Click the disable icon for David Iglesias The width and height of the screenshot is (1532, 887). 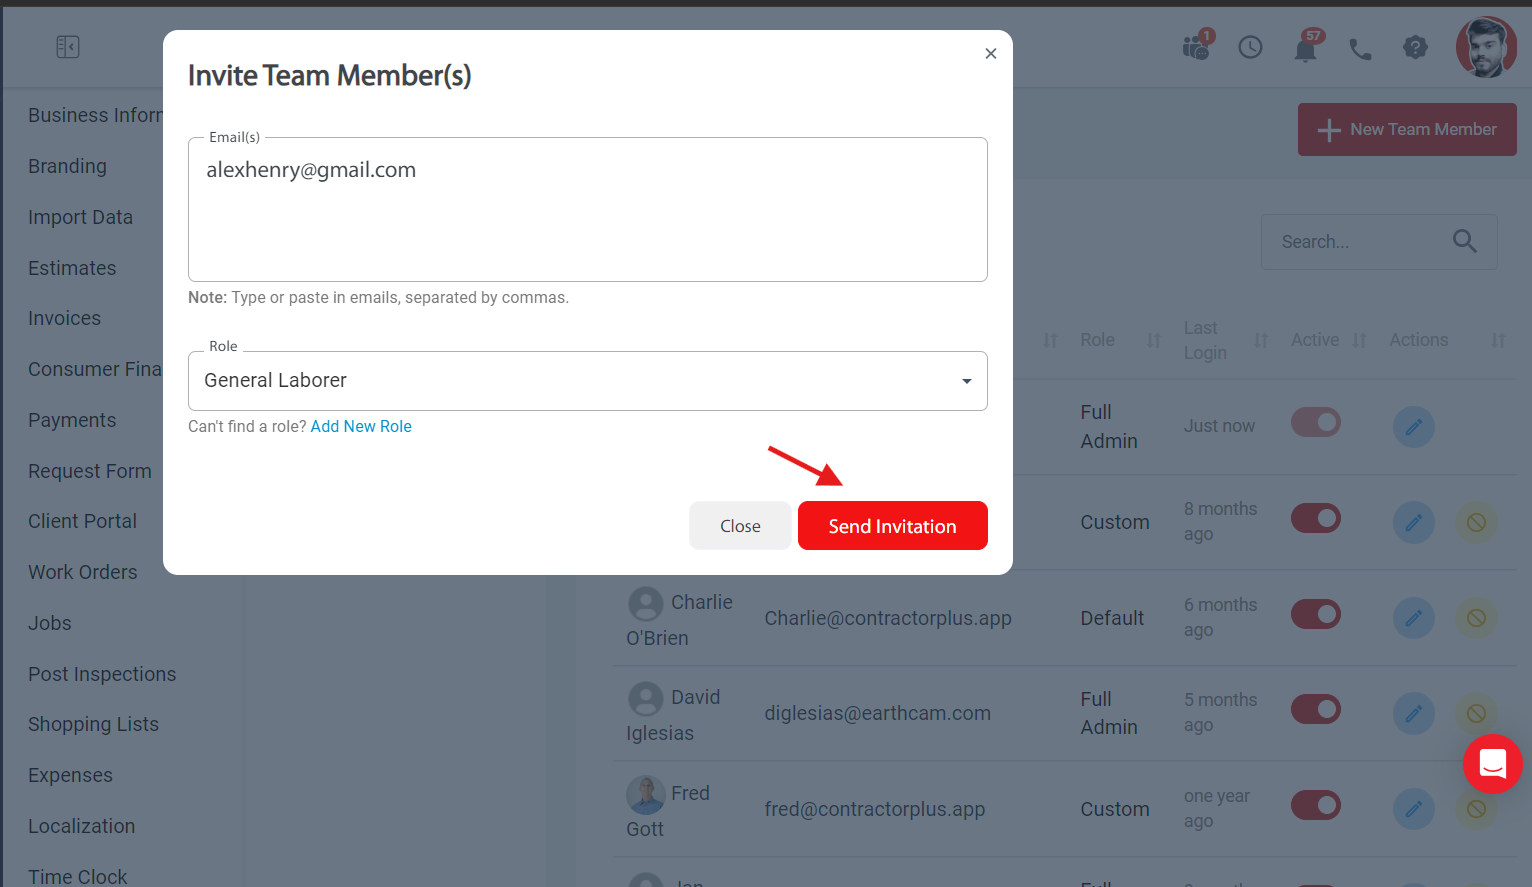(x=1476, y=713)
